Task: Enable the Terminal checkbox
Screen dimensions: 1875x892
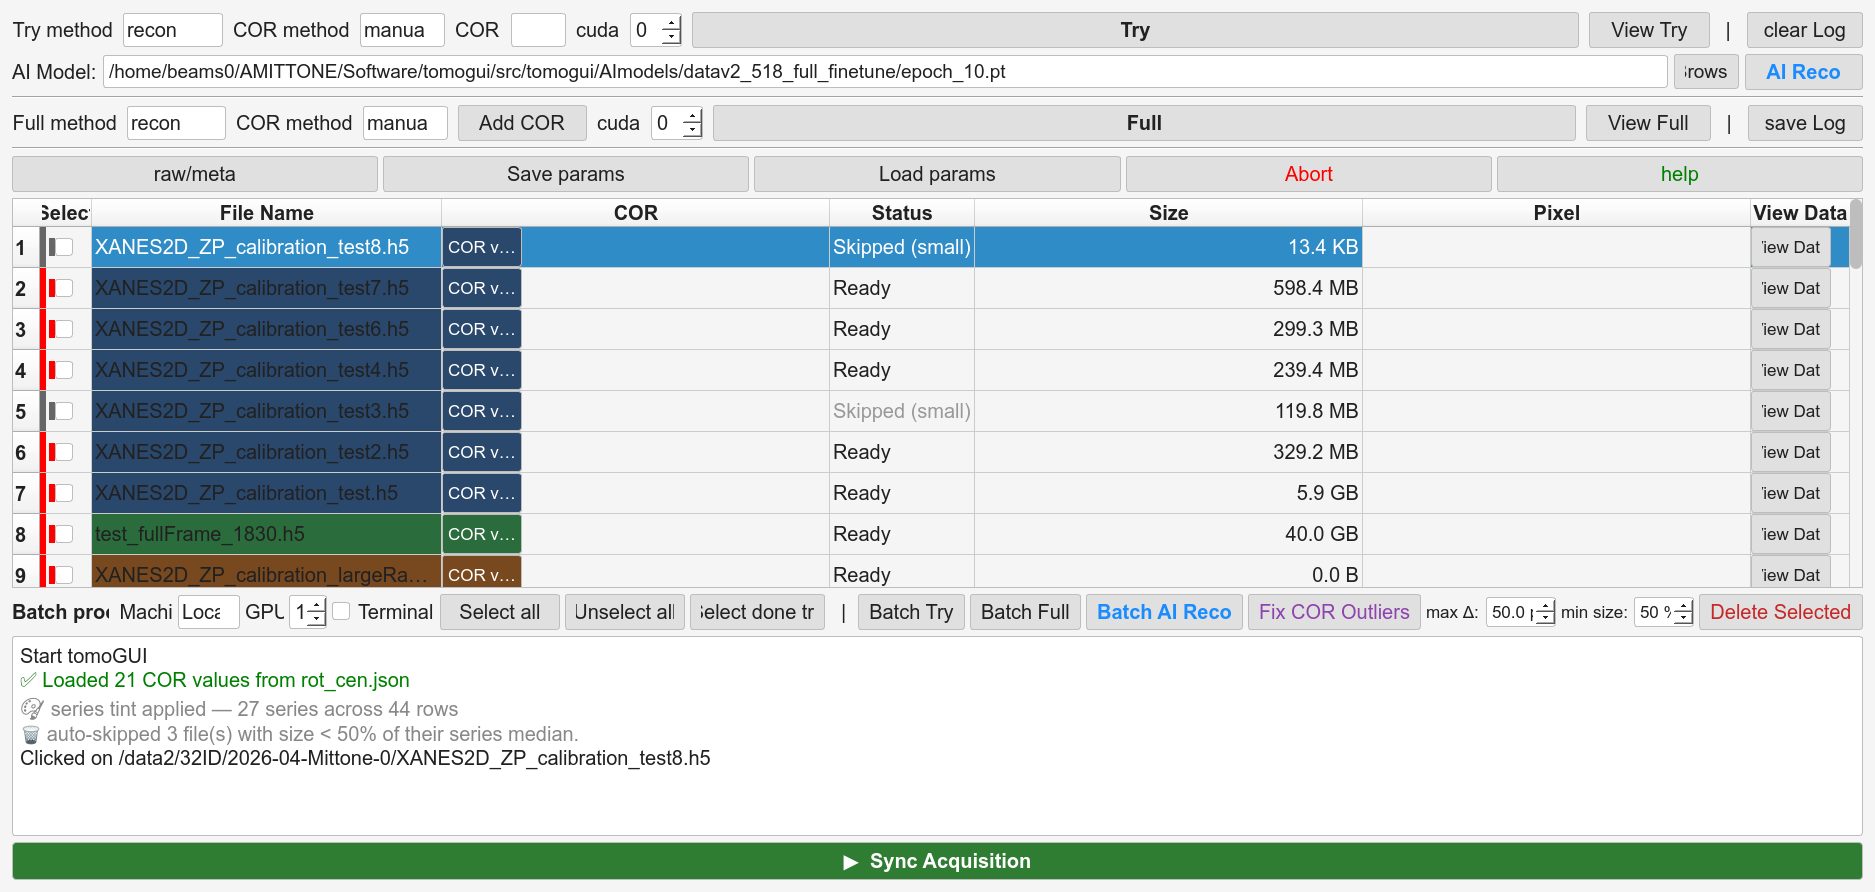Action: (341, 611)
